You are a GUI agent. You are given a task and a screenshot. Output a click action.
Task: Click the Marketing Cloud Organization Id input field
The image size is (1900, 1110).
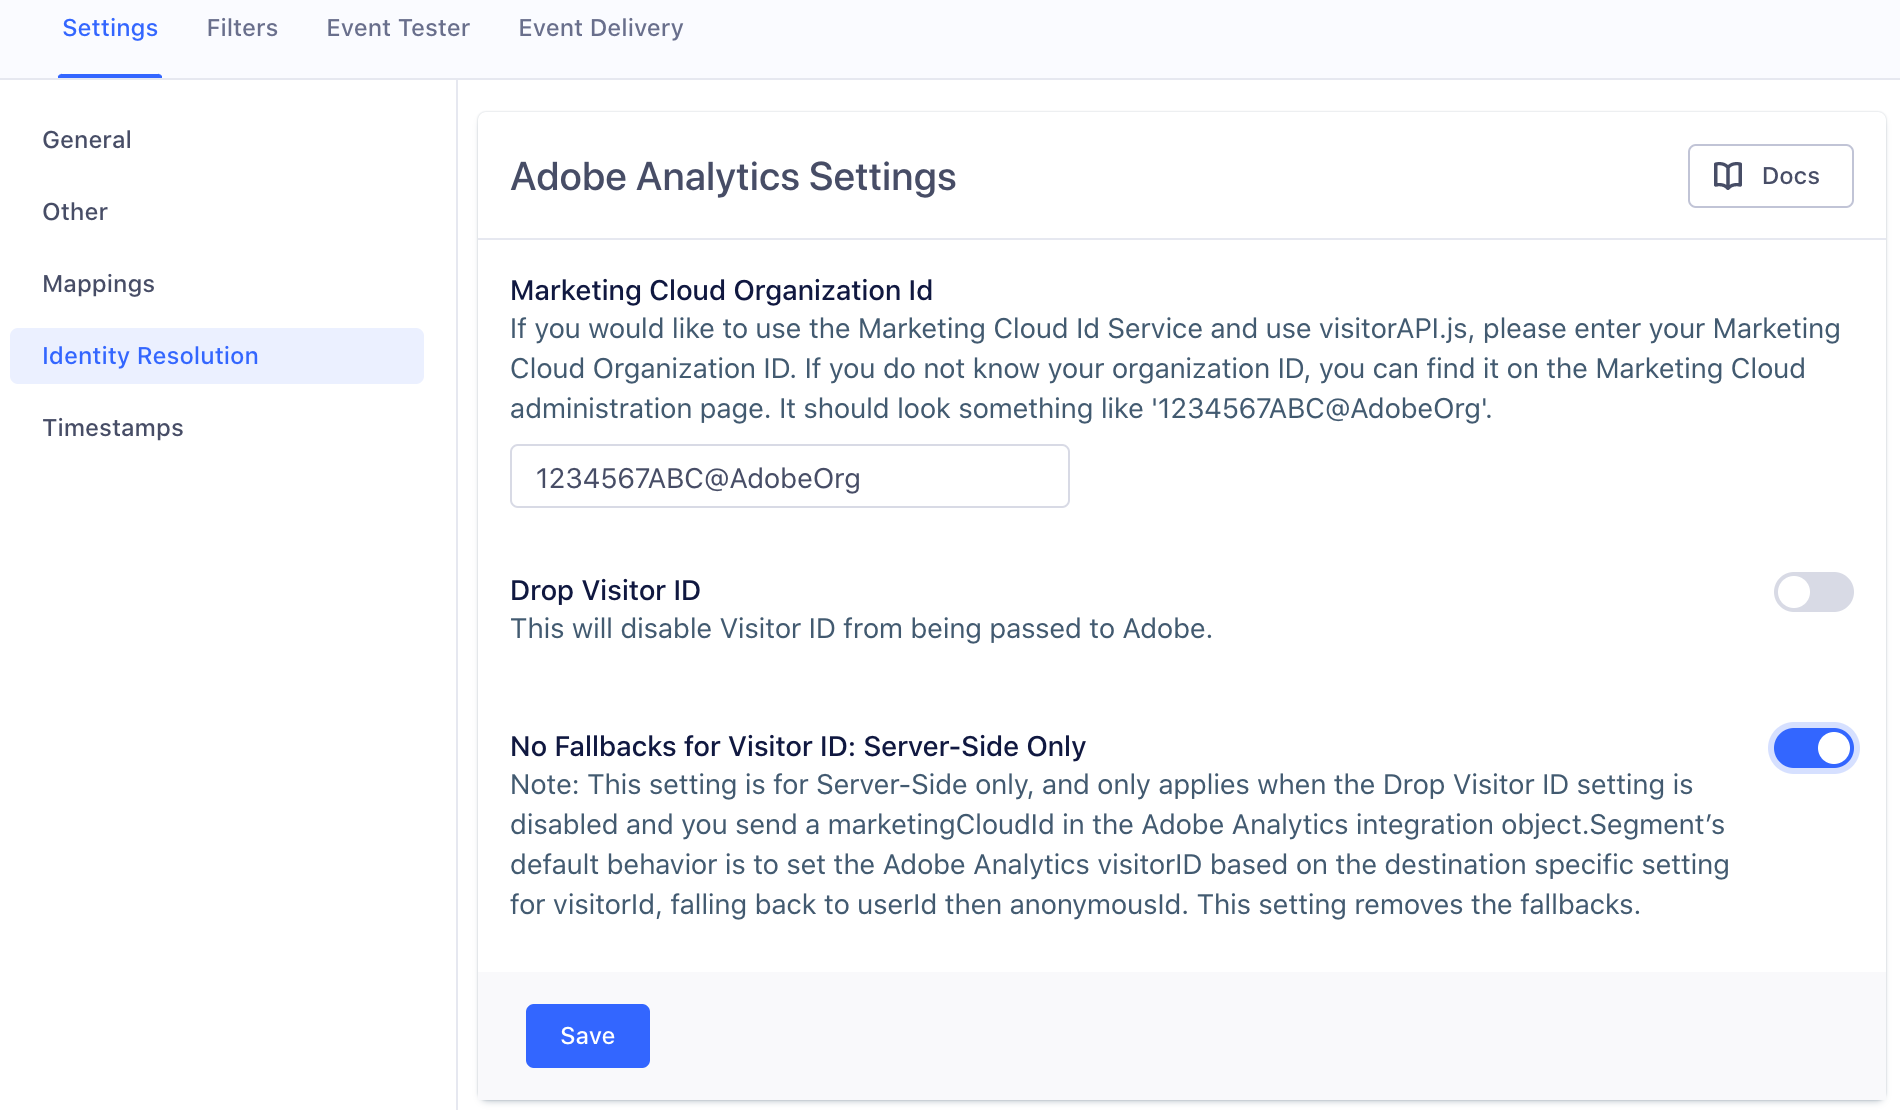click(x=790, y=476)
